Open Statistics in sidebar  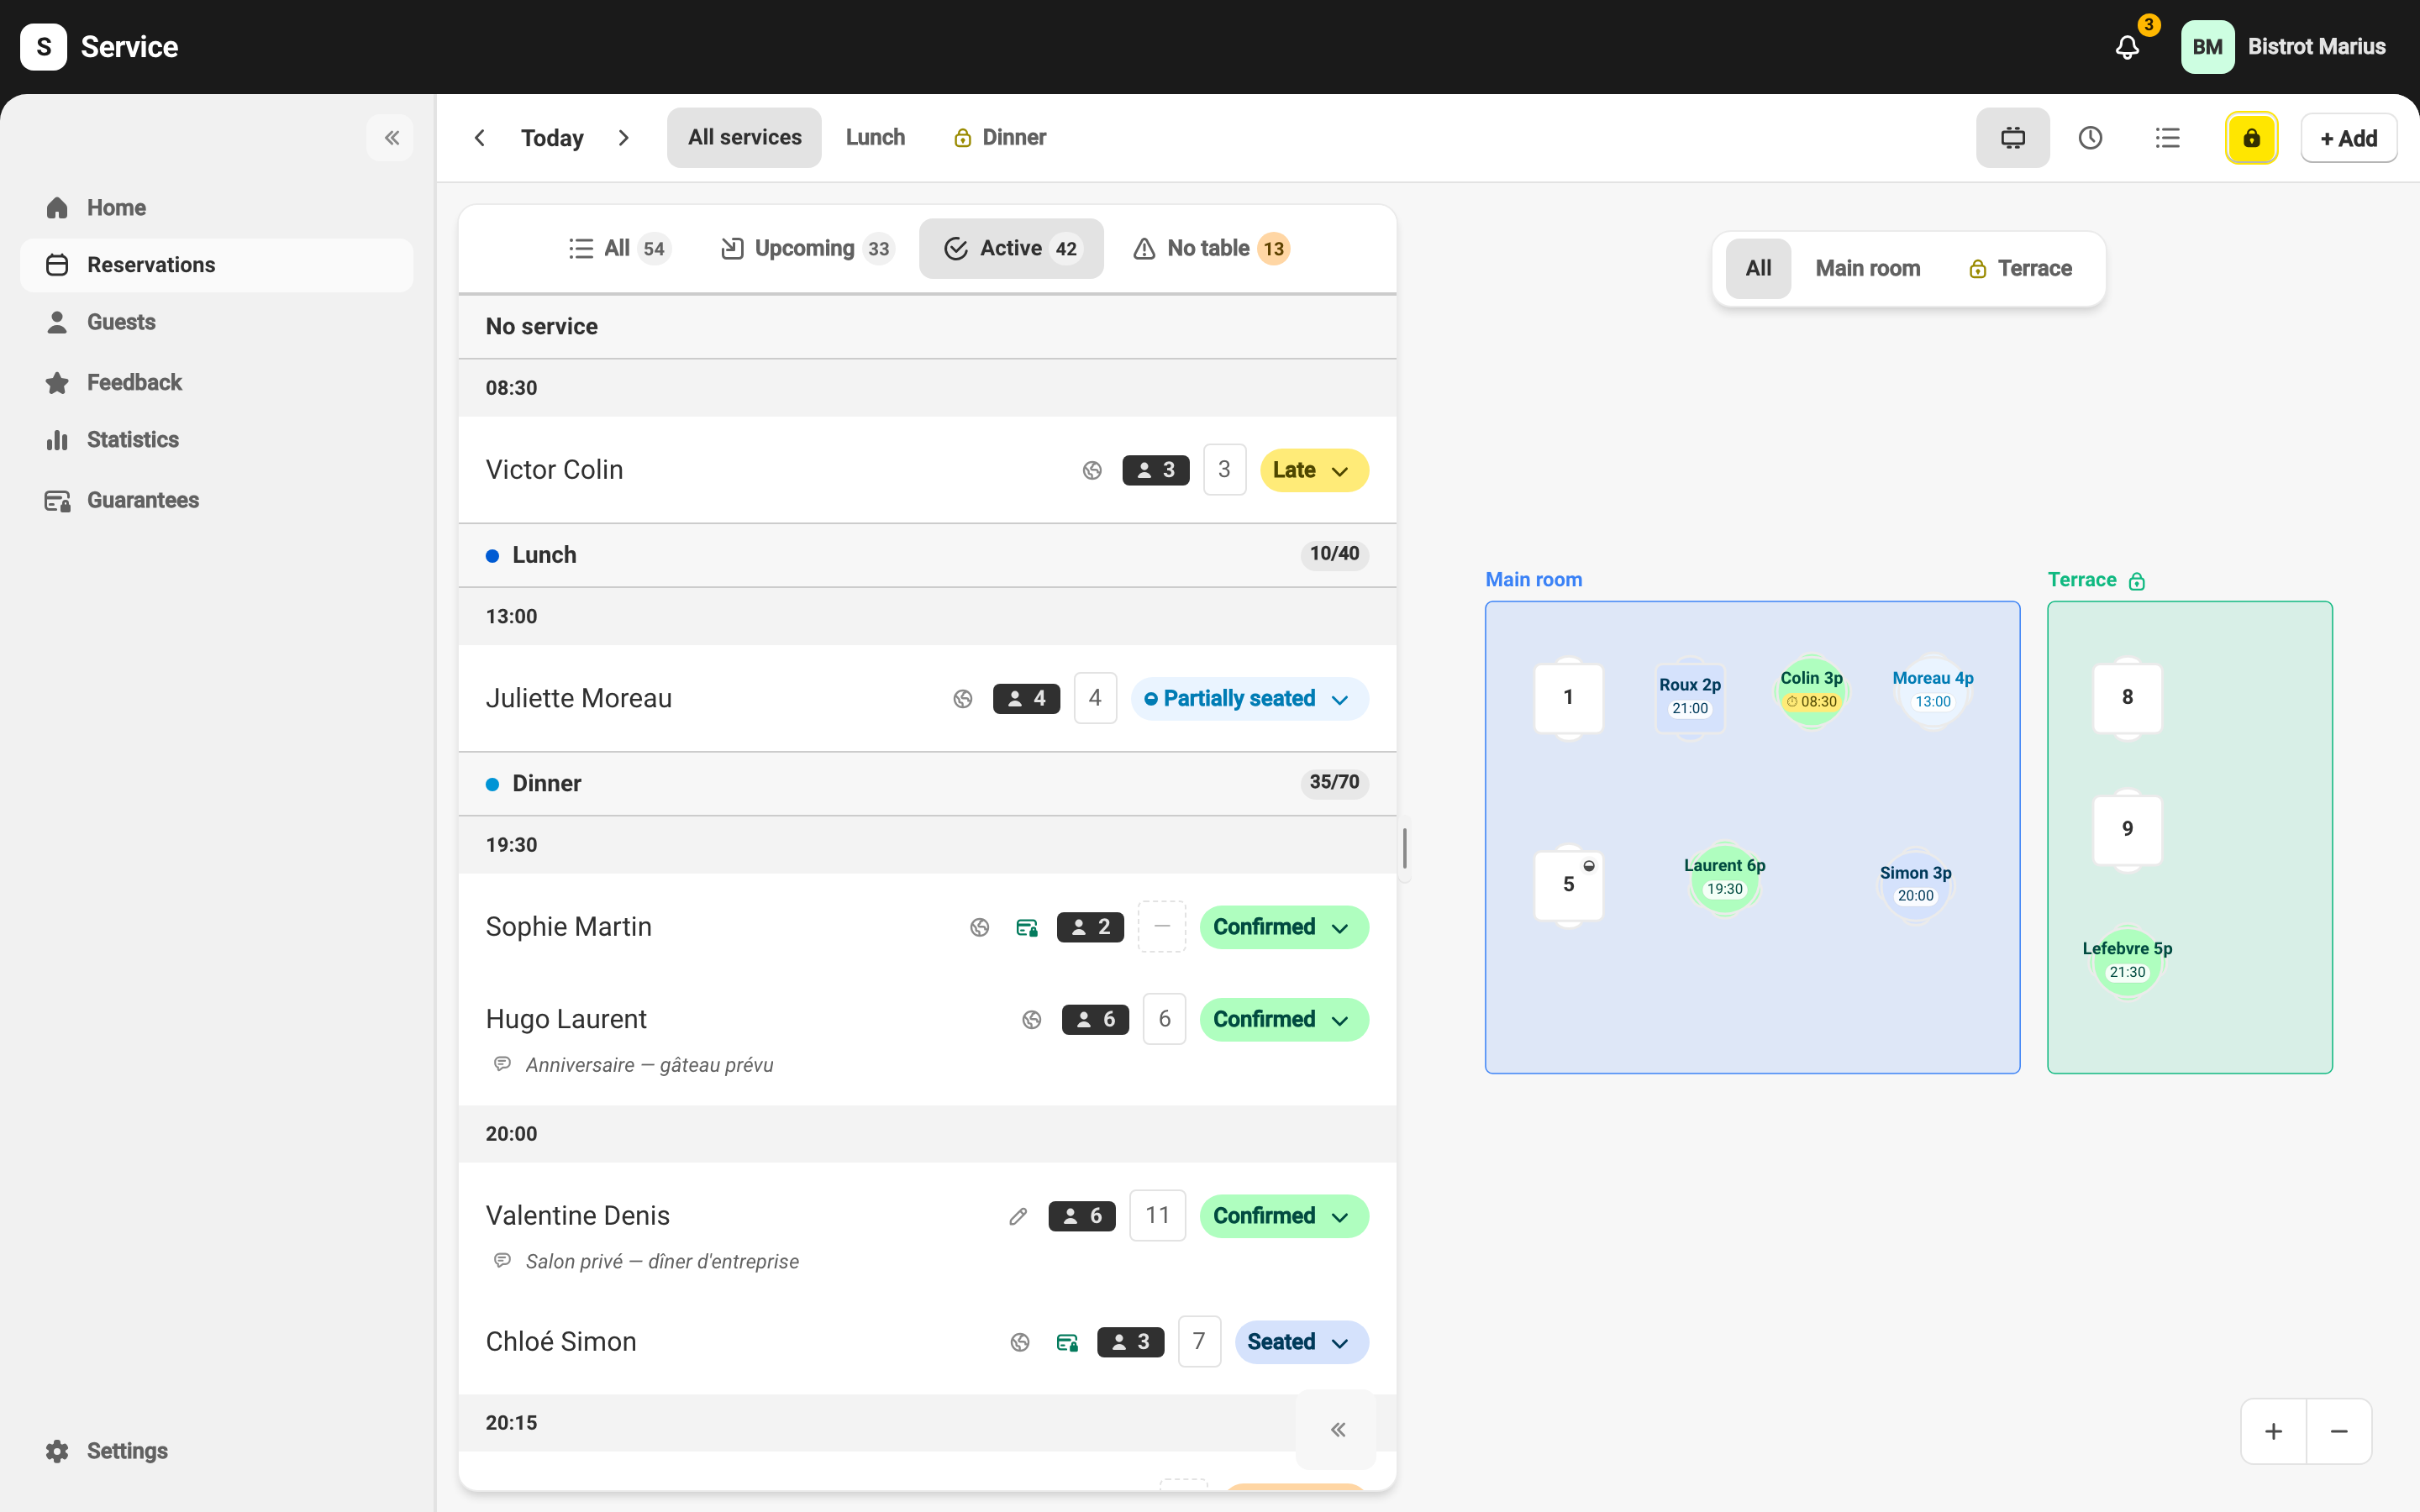(216, 440)
